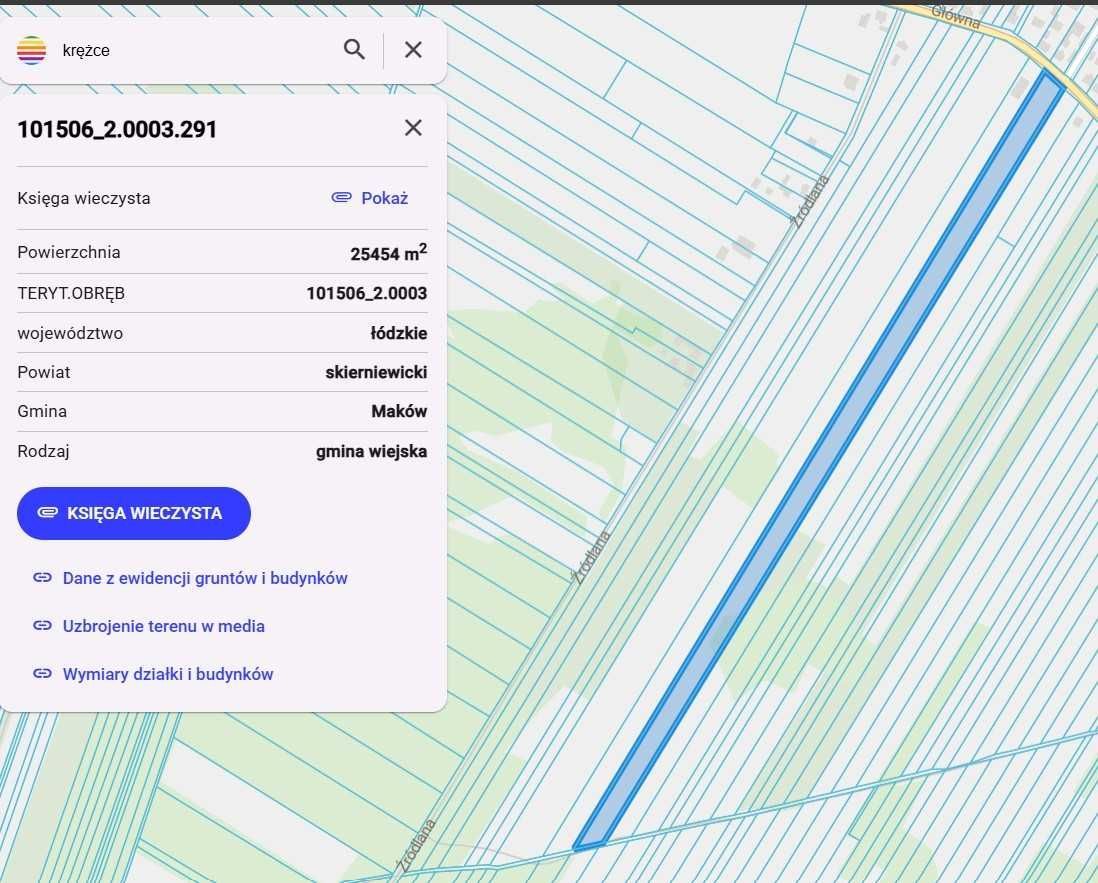
Task: Open the Pokaż link for Księga wieczysta
Action: (x=384, y=198)
